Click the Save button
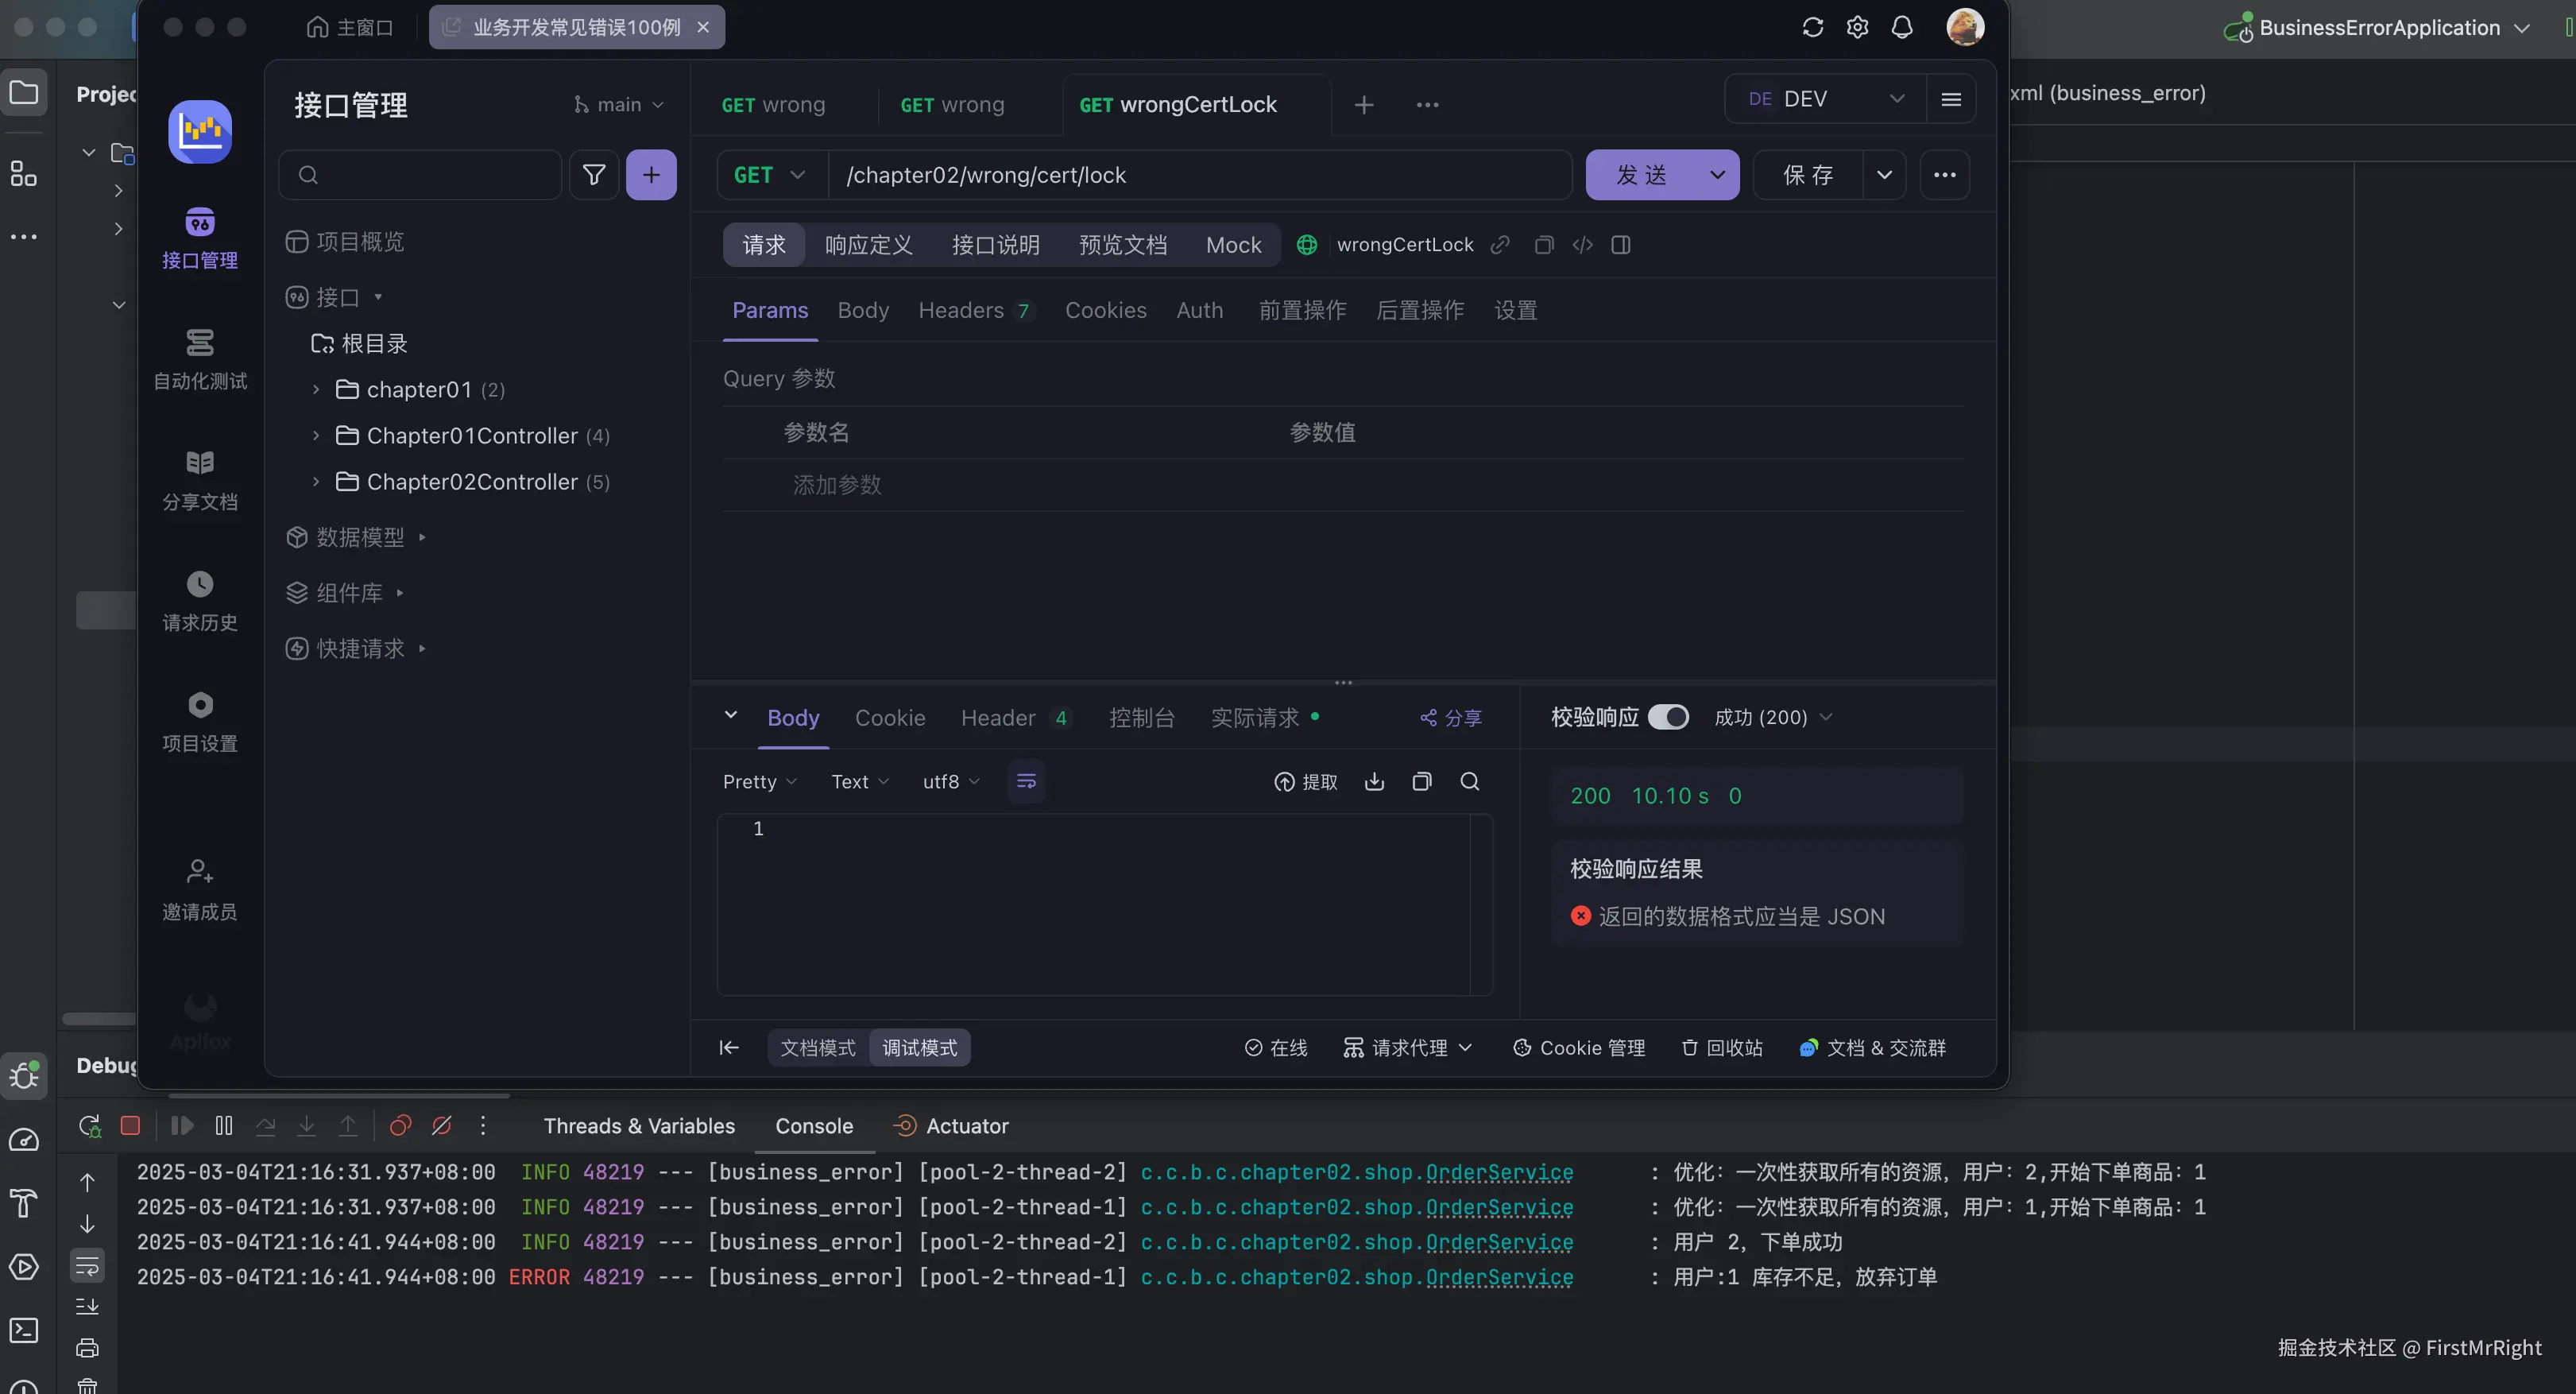Image resolution: width=2576 pixels, height=1394 pixels. coord(1808,175)
